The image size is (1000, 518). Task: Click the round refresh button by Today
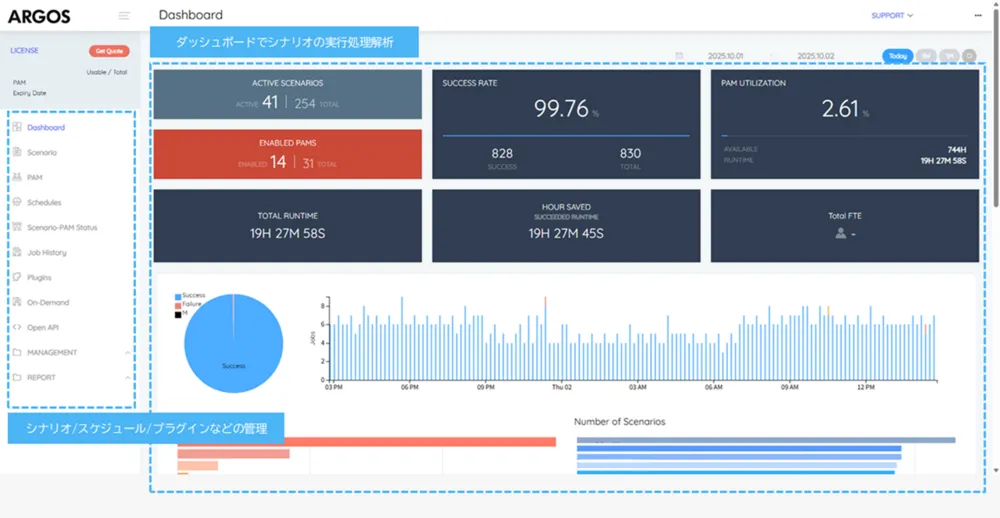(969, 56)
